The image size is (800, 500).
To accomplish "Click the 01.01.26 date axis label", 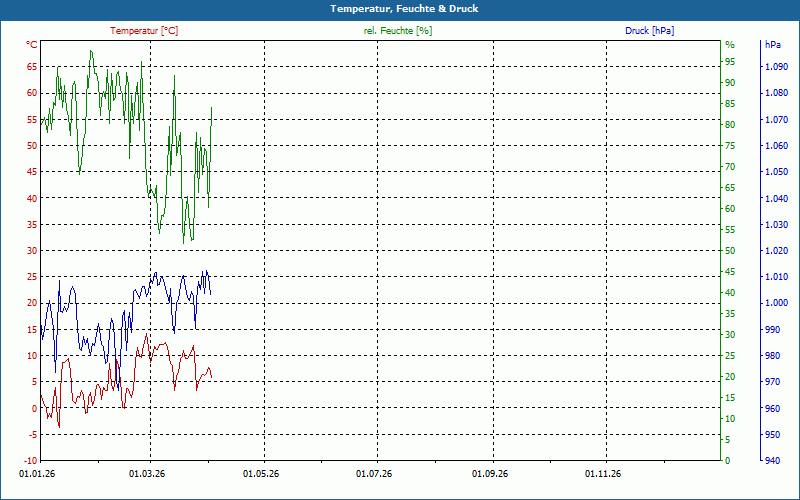I will point(37,474).
